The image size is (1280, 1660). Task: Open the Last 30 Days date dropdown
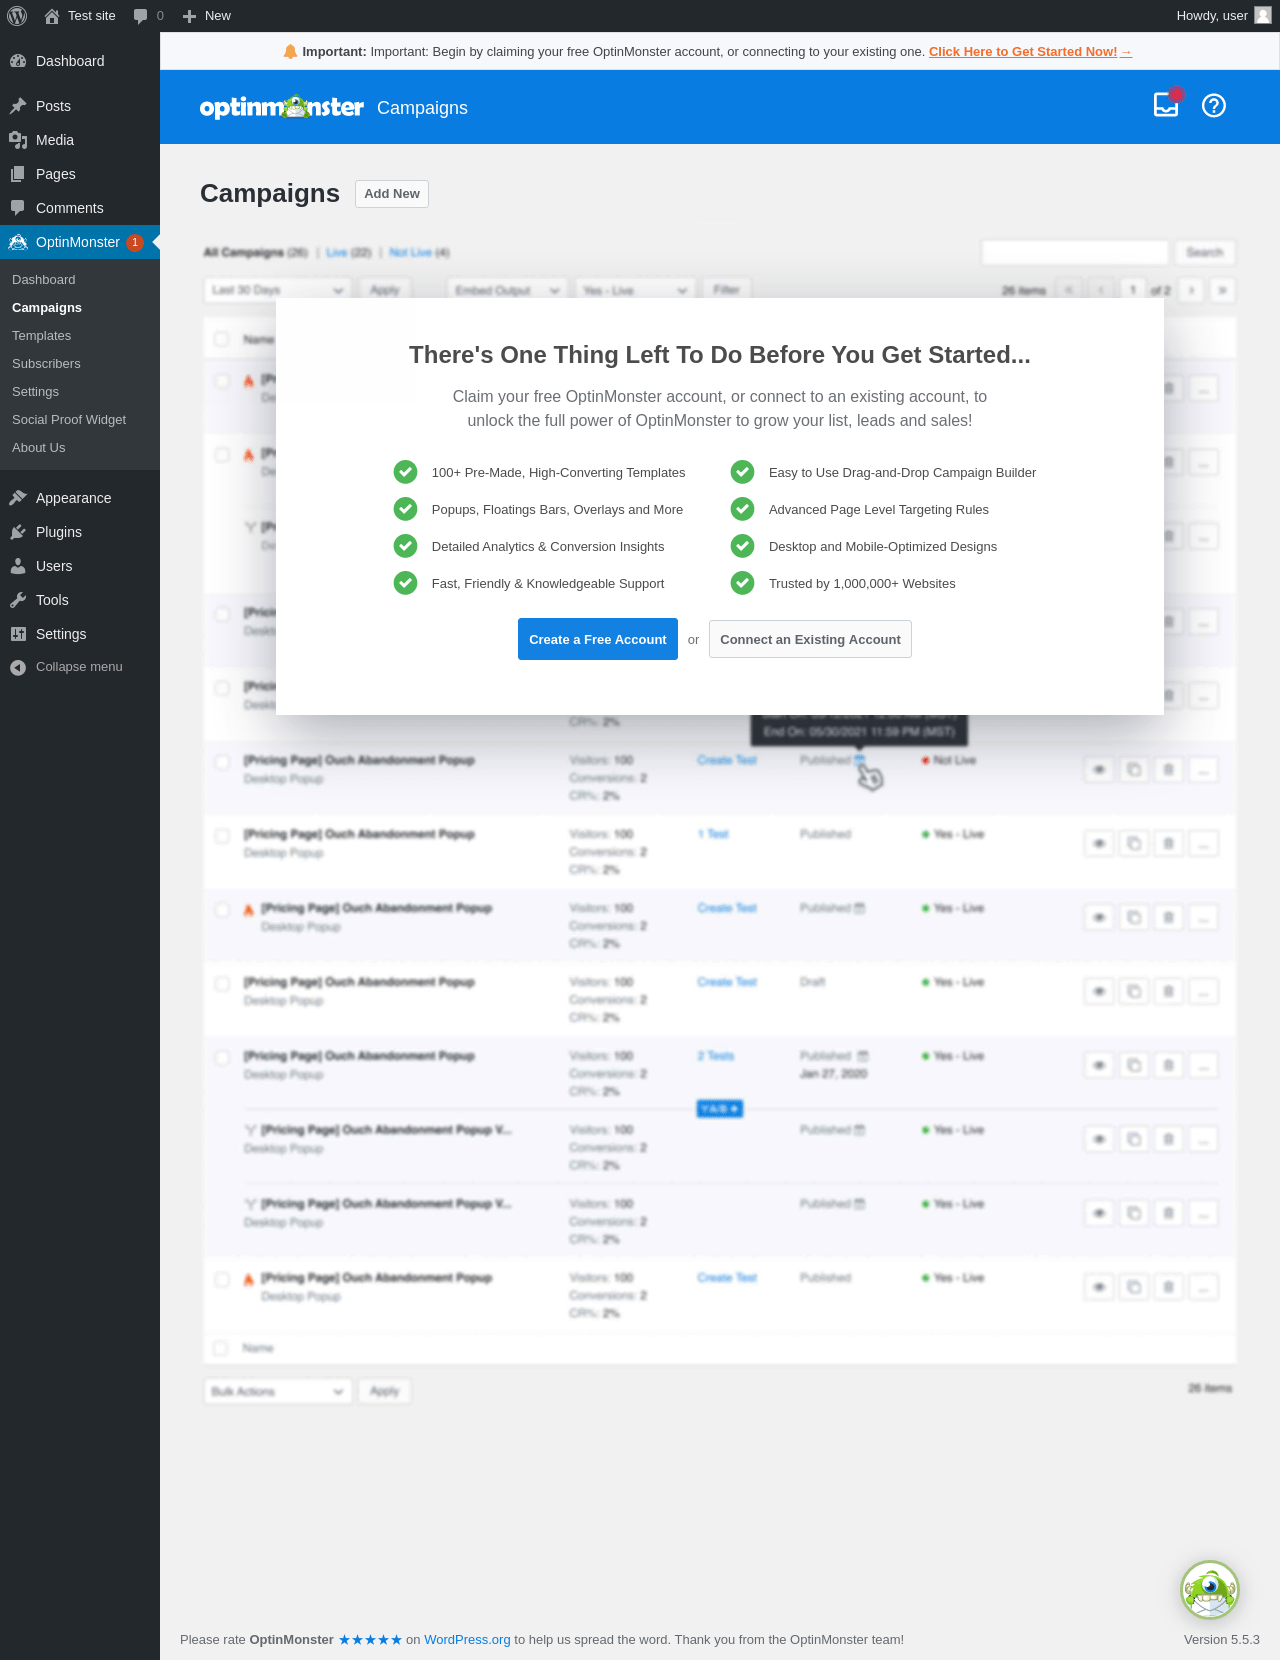[277, 290]
